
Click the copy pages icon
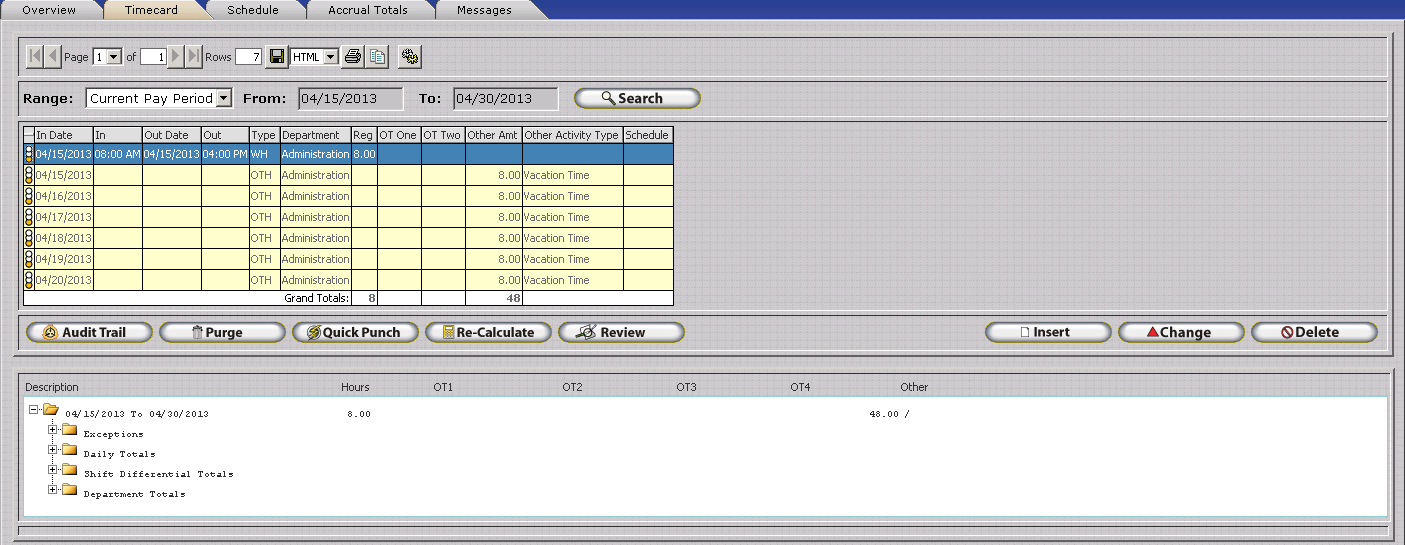[377, 57]
